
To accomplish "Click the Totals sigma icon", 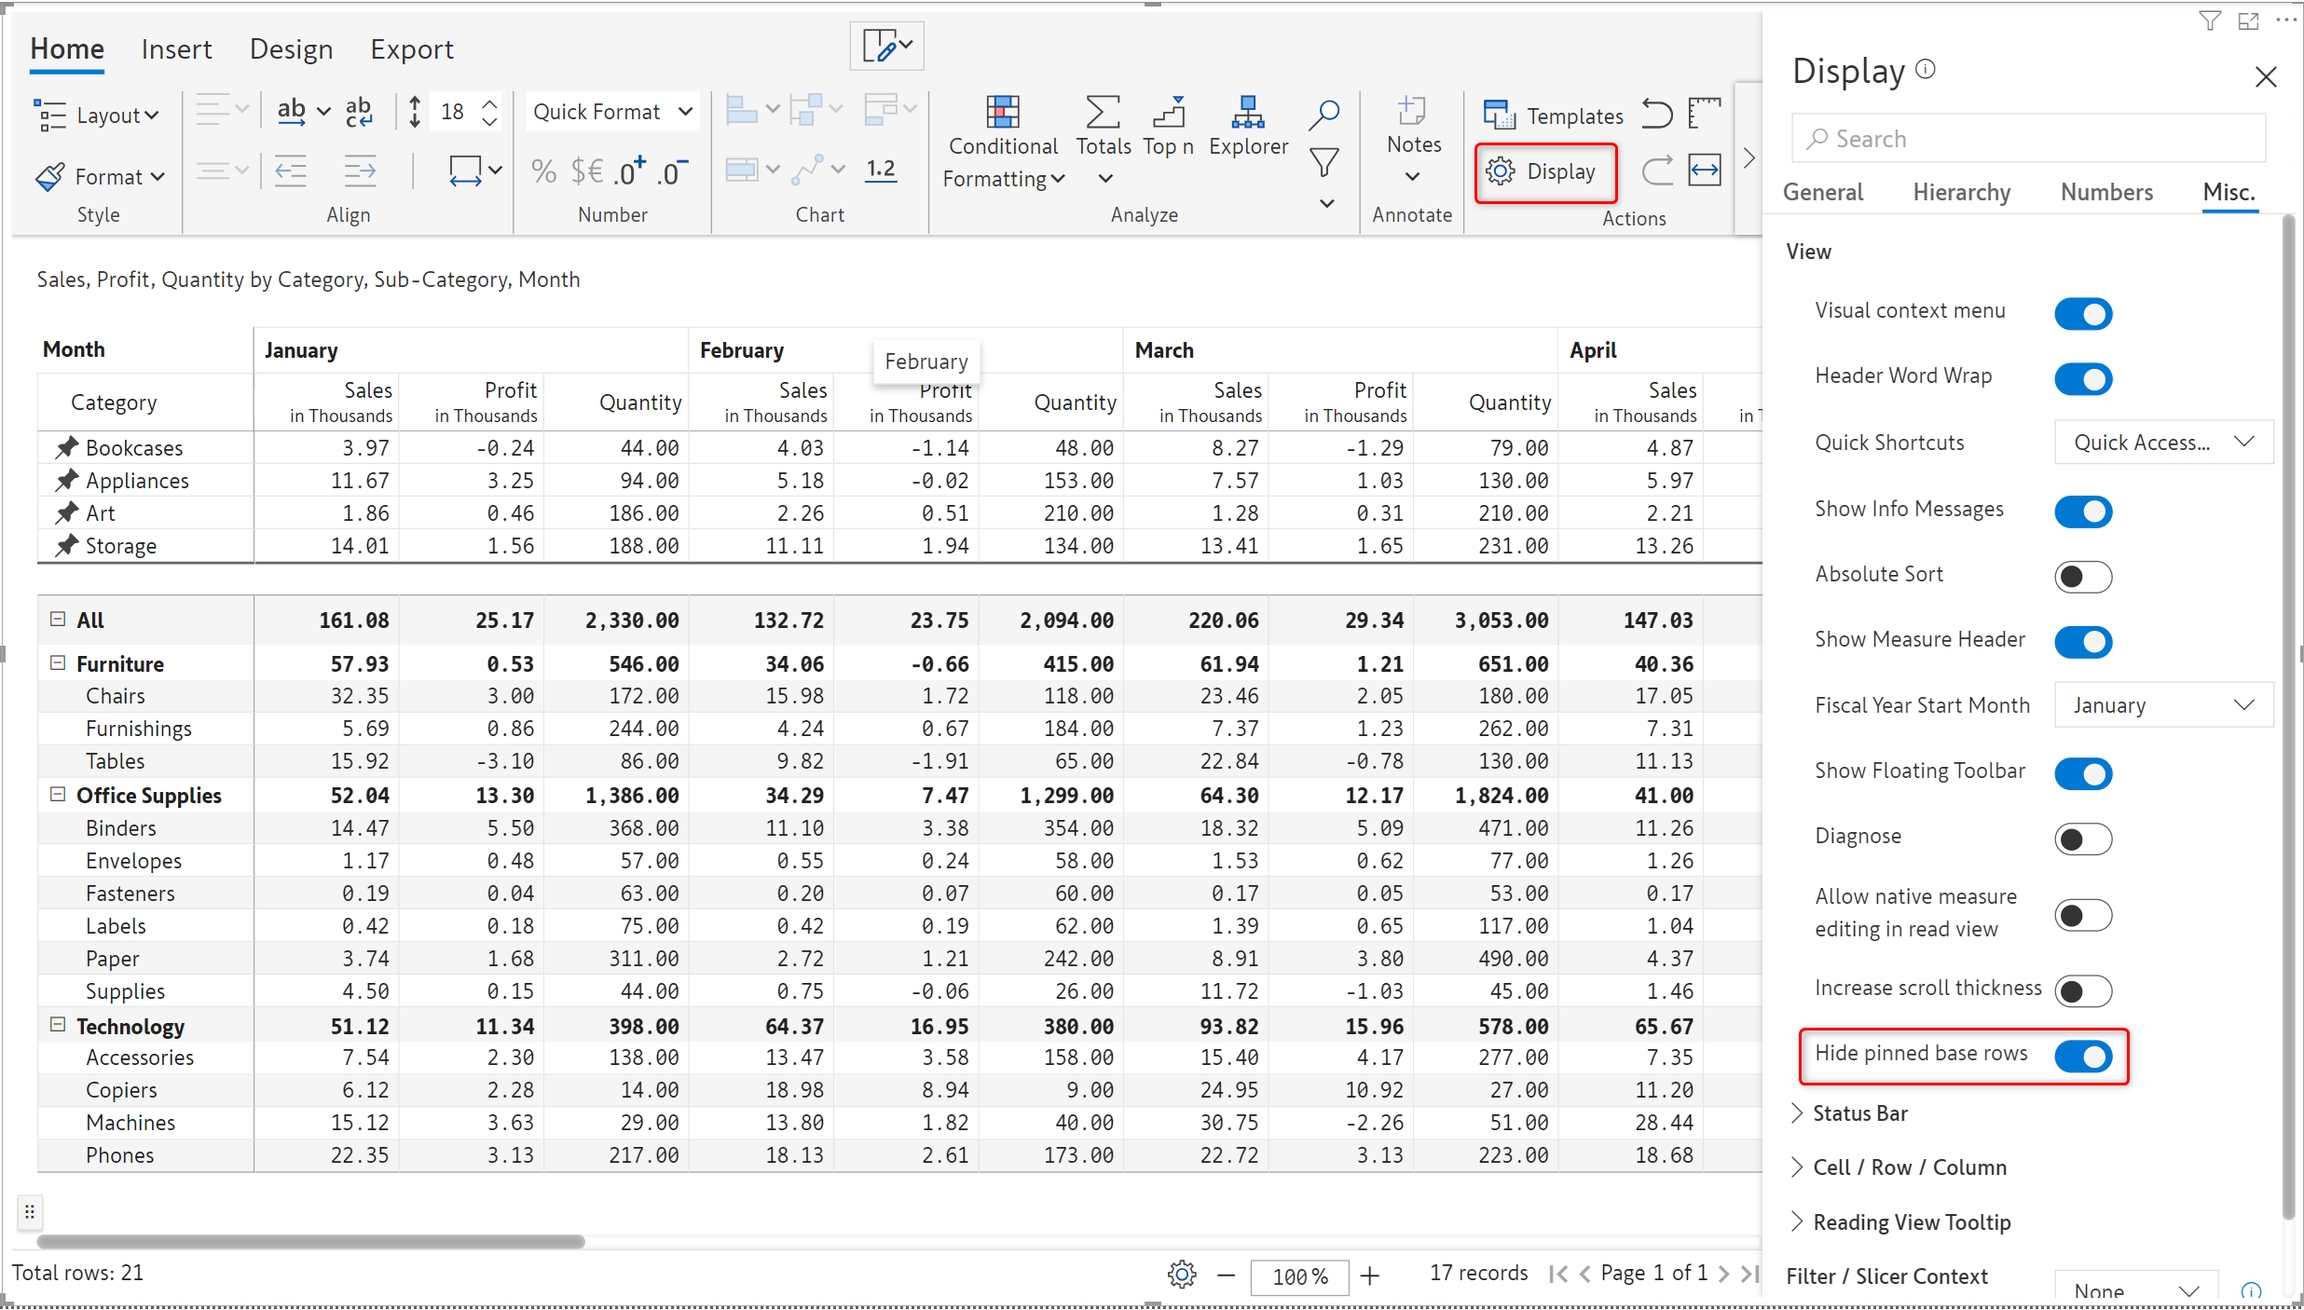I will coord(1102,112).
